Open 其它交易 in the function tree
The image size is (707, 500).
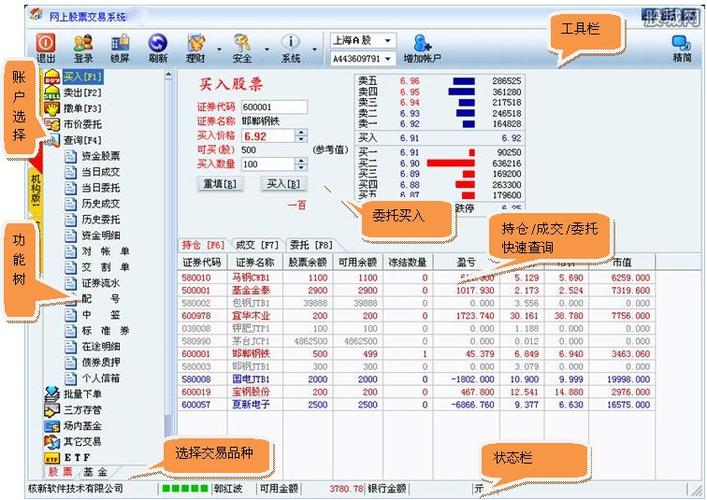coord(73,441)
